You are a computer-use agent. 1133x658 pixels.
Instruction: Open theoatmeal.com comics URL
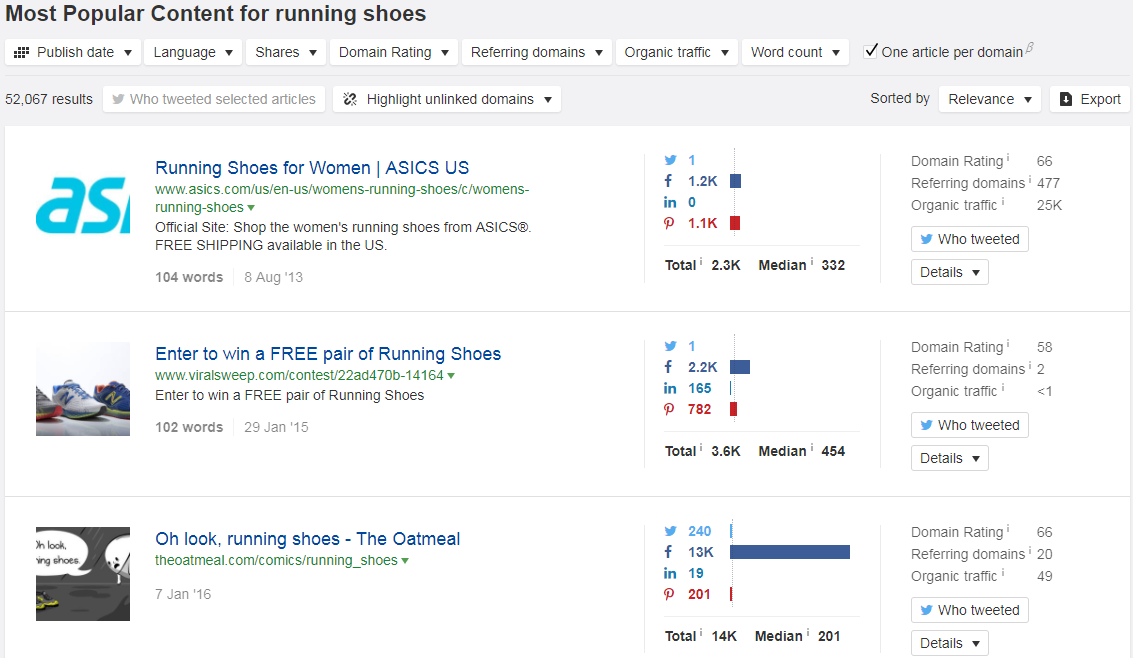[x=276, y=560]
